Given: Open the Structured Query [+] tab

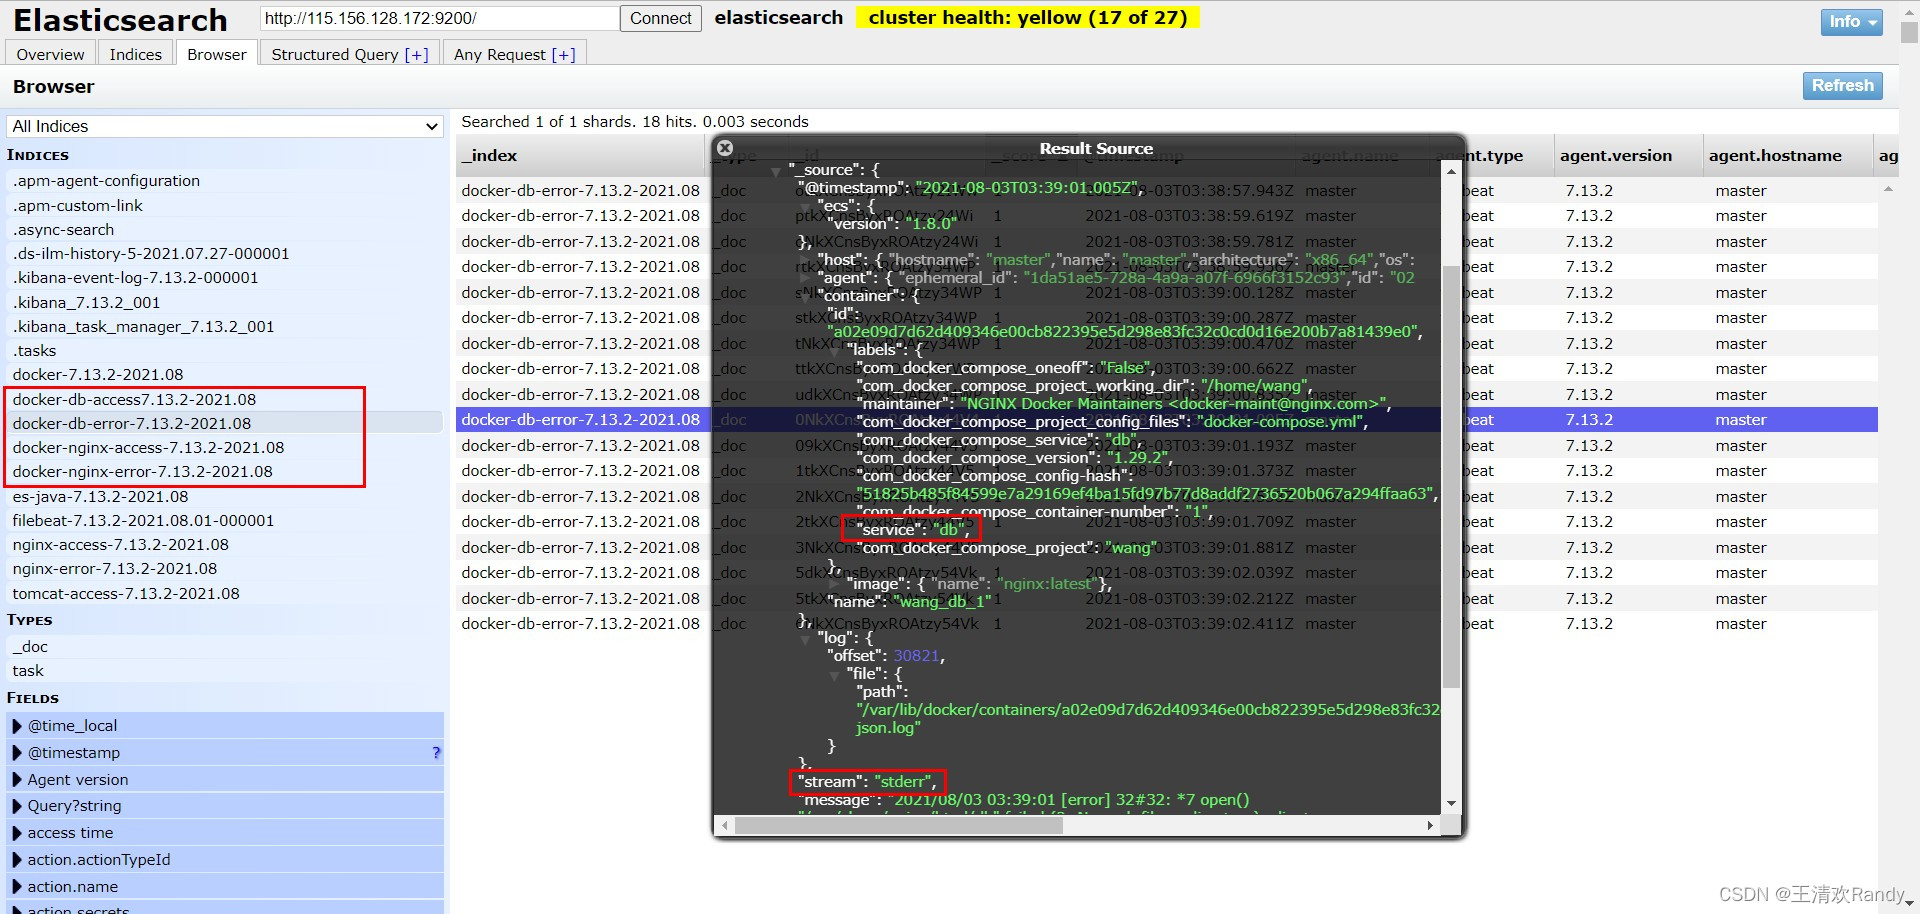Looking at the screenshot, I should click(x=350, y=54).
